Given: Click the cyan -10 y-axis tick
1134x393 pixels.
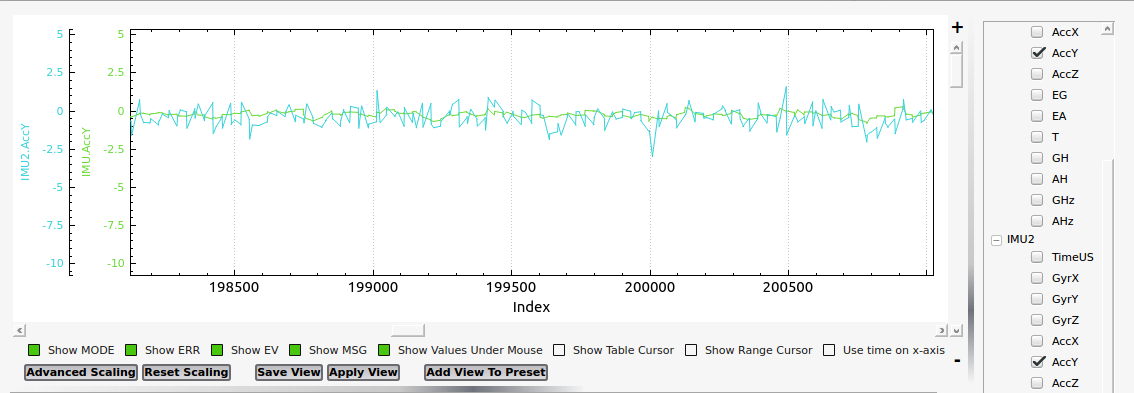Looking at the screenshot, I should [x=55, y=263].
